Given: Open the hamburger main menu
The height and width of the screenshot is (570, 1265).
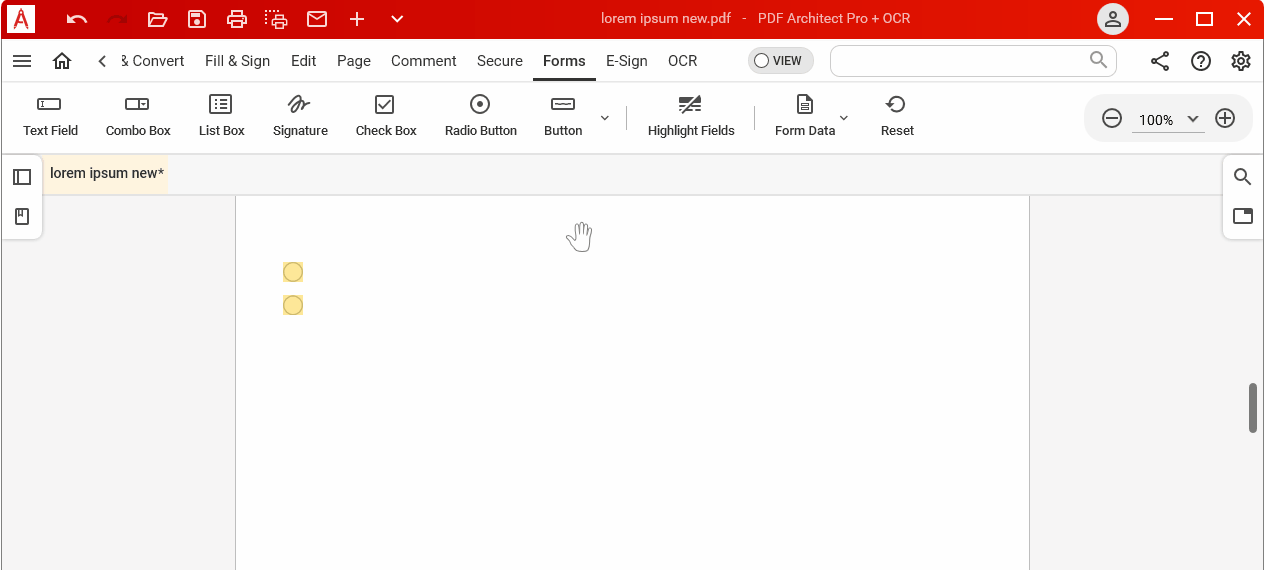Looking at the screenshot, I should coord(22,61).
